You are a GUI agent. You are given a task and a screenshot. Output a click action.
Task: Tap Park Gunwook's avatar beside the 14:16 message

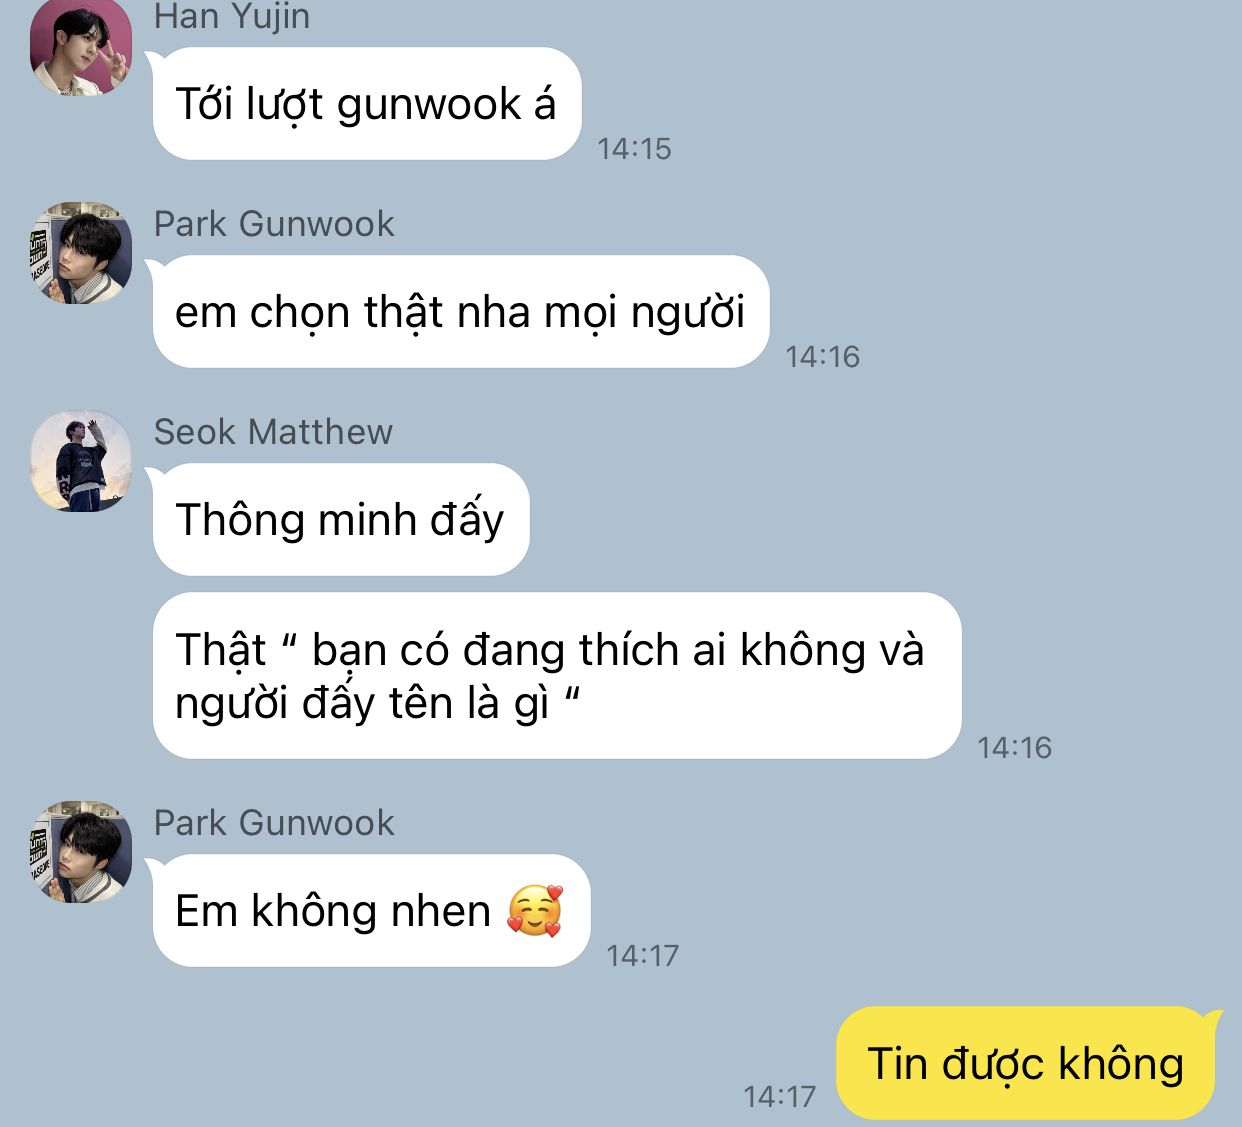coord(81,253)
